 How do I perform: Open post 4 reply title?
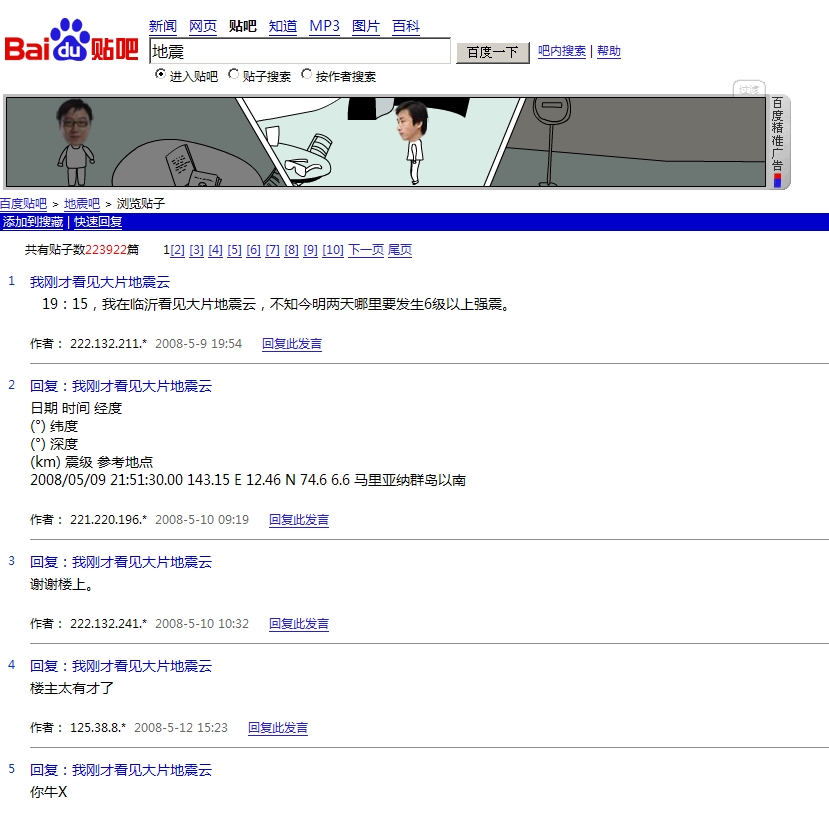121,667
